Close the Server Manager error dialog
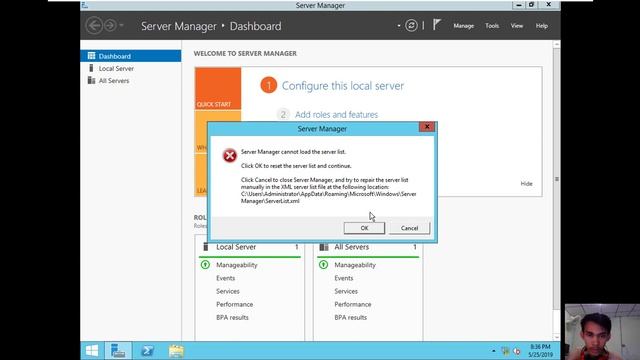The height and width of the screenshot is (360, 640). [427, 127]
